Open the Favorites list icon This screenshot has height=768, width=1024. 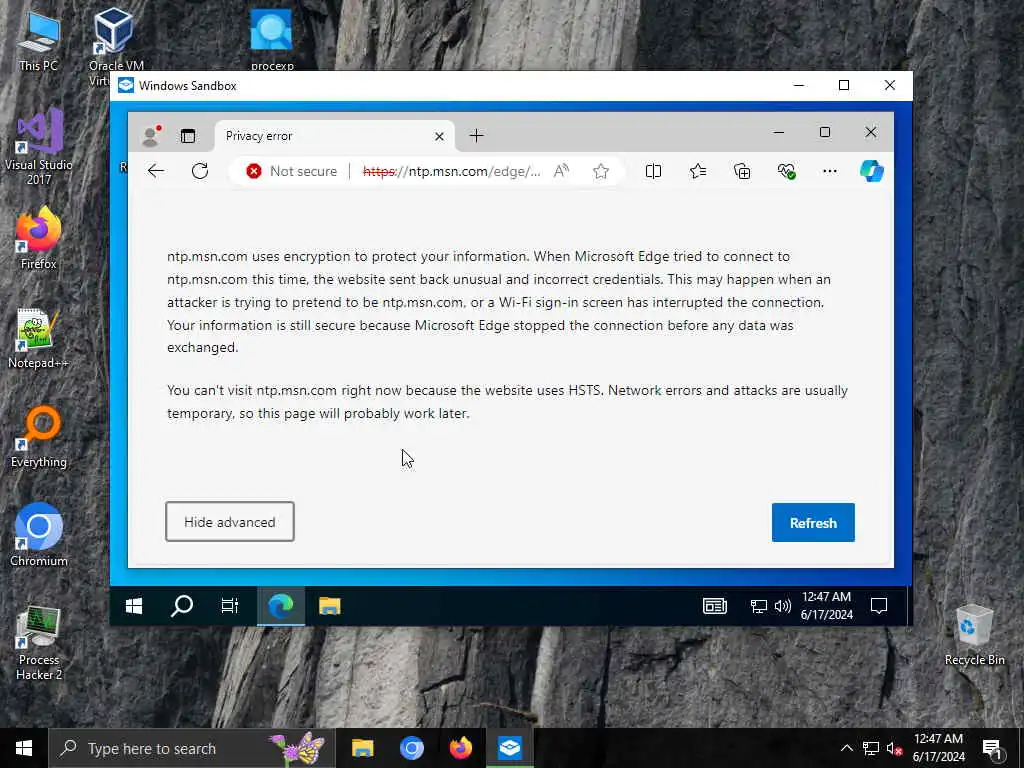[697, 171]
